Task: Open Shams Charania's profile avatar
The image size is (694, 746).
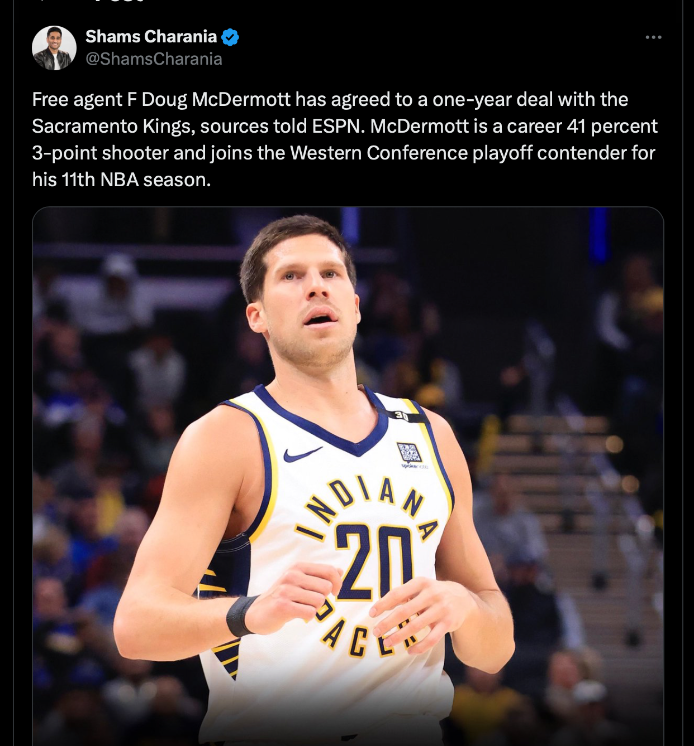Action: (x=54, y=48)
